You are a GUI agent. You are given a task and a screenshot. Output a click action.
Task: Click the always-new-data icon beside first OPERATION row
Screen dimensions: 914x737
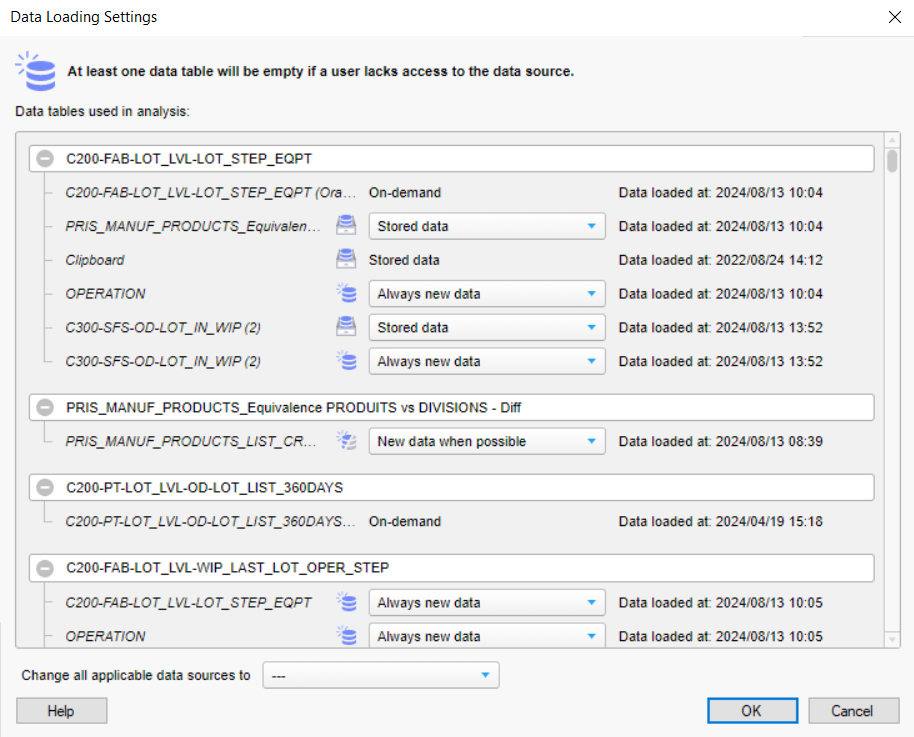click(346, 294)
